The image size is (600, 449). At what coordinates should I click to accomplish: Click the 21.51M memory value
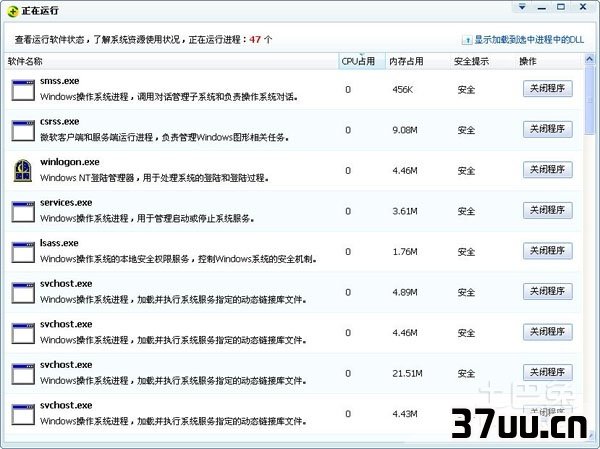(408, 374)
